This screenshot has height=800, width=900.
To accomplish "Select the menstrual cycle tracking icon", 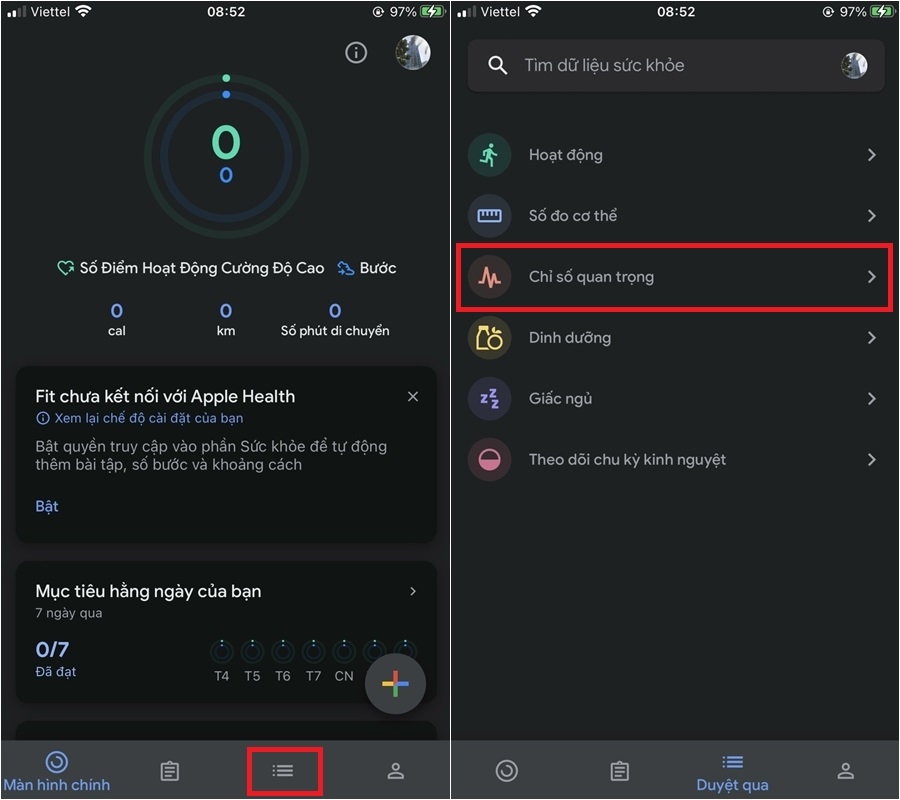I will pyautogui.click(x=489, y=459).
